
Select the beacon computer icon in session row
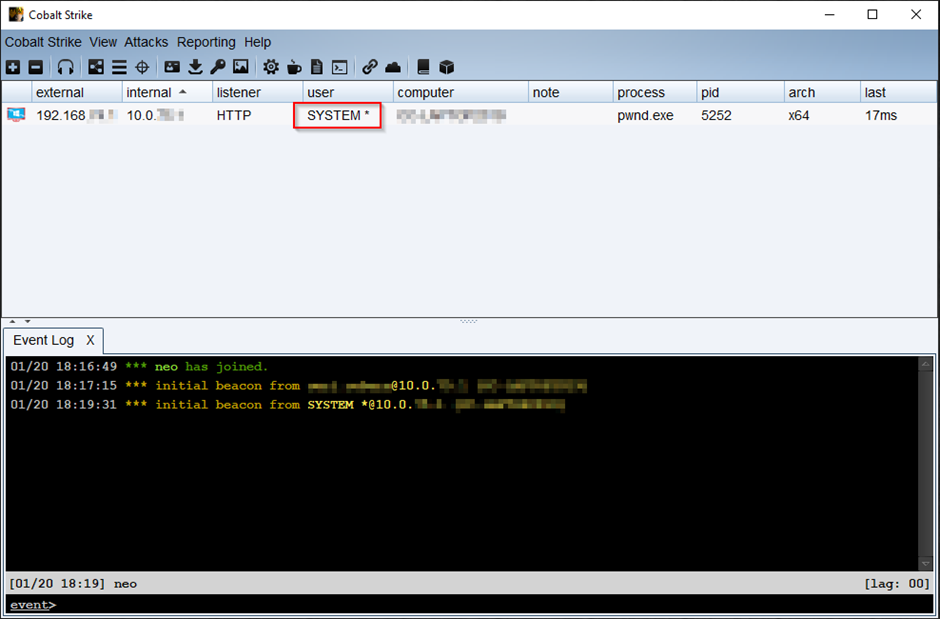point(16,115)
